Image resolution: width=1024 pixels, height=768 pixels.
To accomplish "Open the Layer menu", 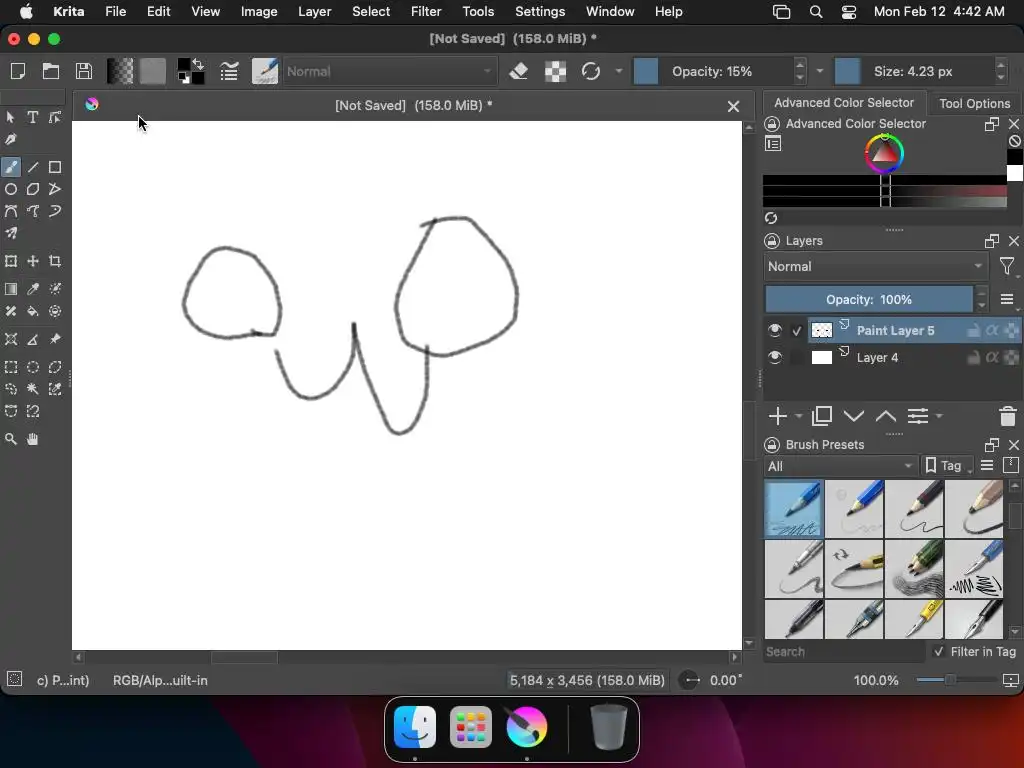I will point(314,12).
